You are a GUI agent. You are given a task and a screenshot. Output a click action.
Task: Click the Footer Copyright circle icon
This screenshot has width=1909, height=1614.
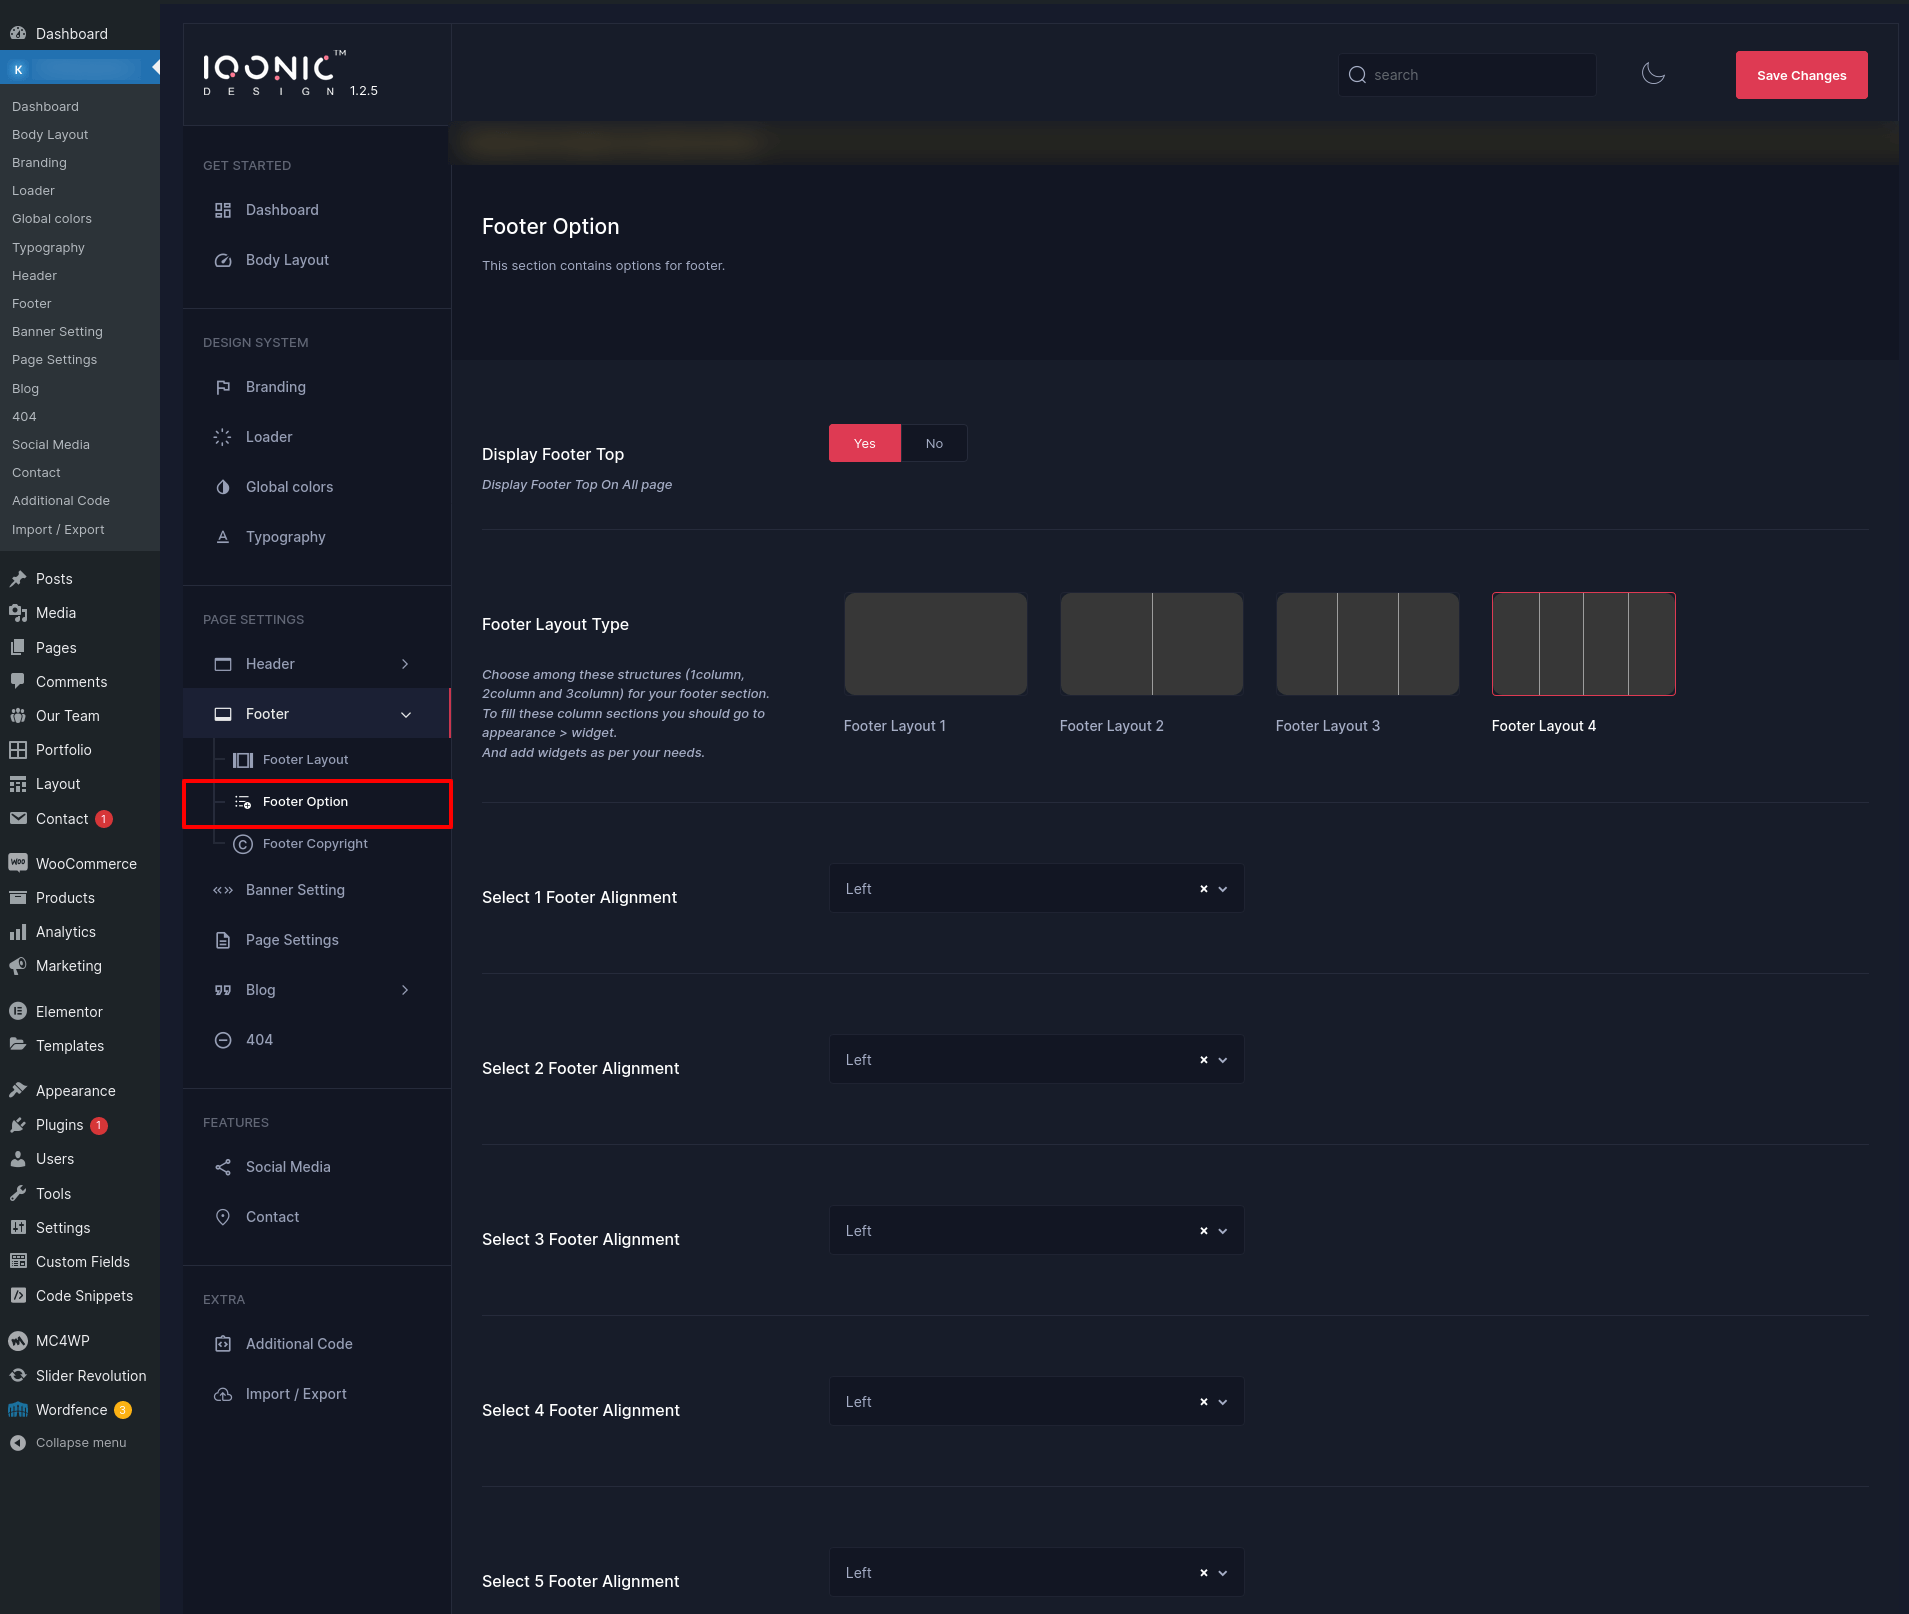(243, 844)
